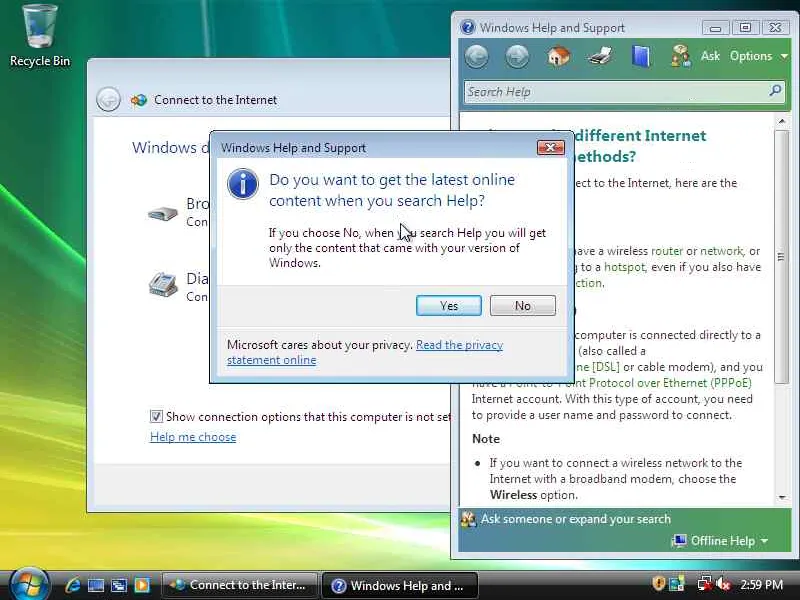Select the Dial-up telephone connection icon
The height and width of the screenshot is (600, 800).
[x=163, y=285]
